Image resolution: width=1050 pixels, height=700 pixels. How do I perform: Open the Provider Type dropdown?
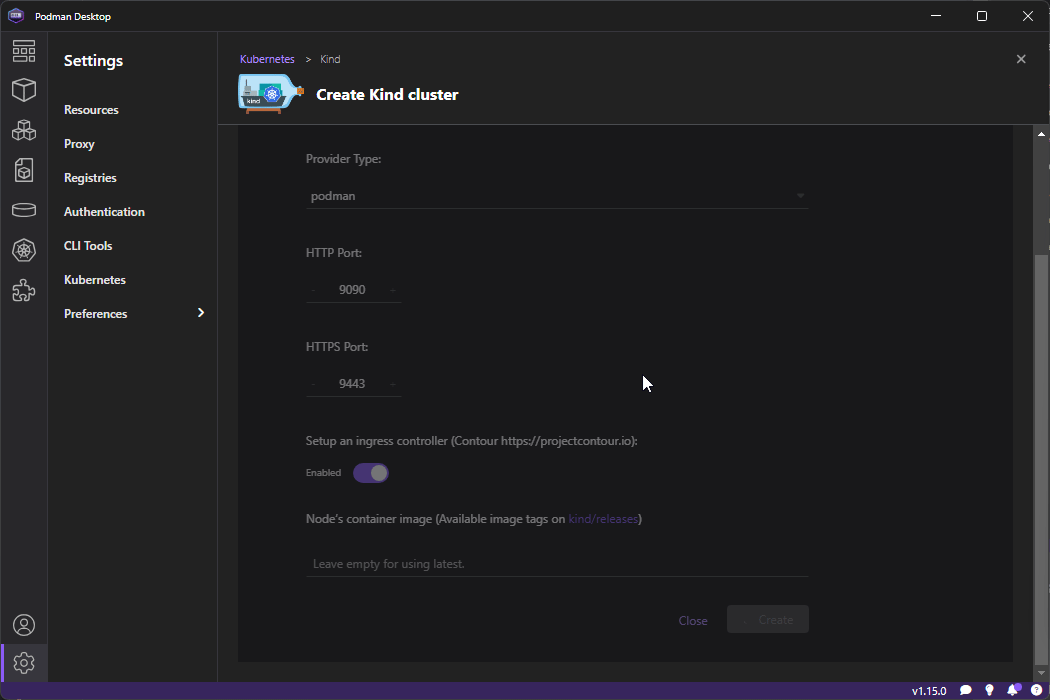[557, 196]
